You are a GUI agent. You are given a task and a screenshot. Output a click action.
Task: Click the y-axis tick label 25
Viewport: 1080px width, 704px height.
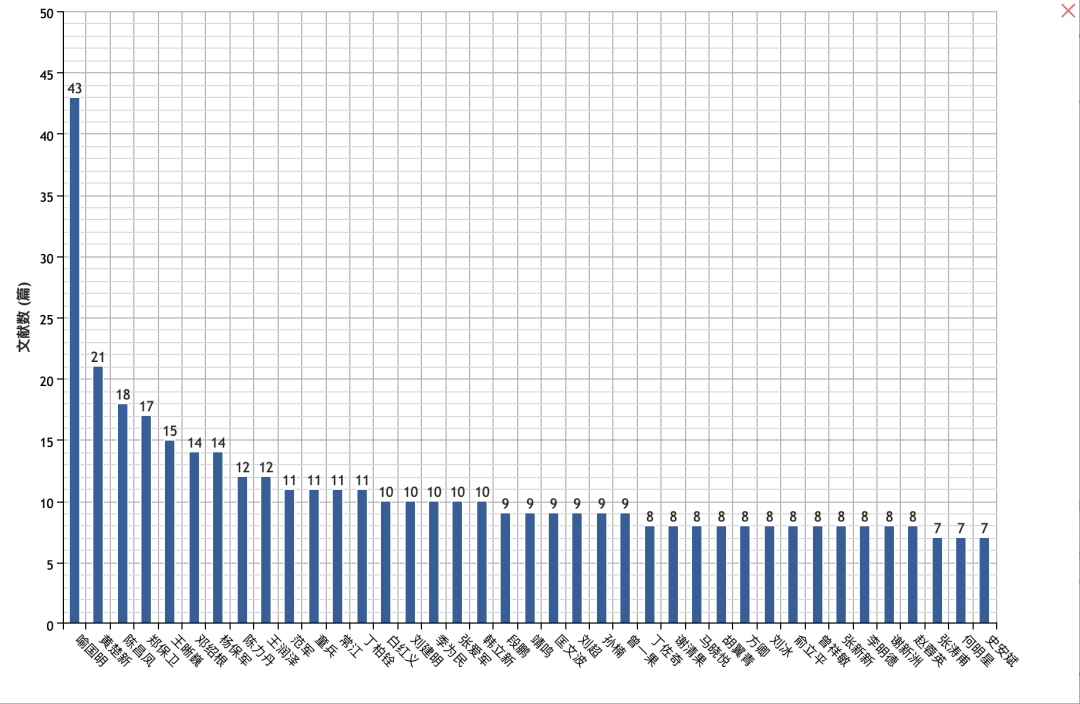point(46,320)
